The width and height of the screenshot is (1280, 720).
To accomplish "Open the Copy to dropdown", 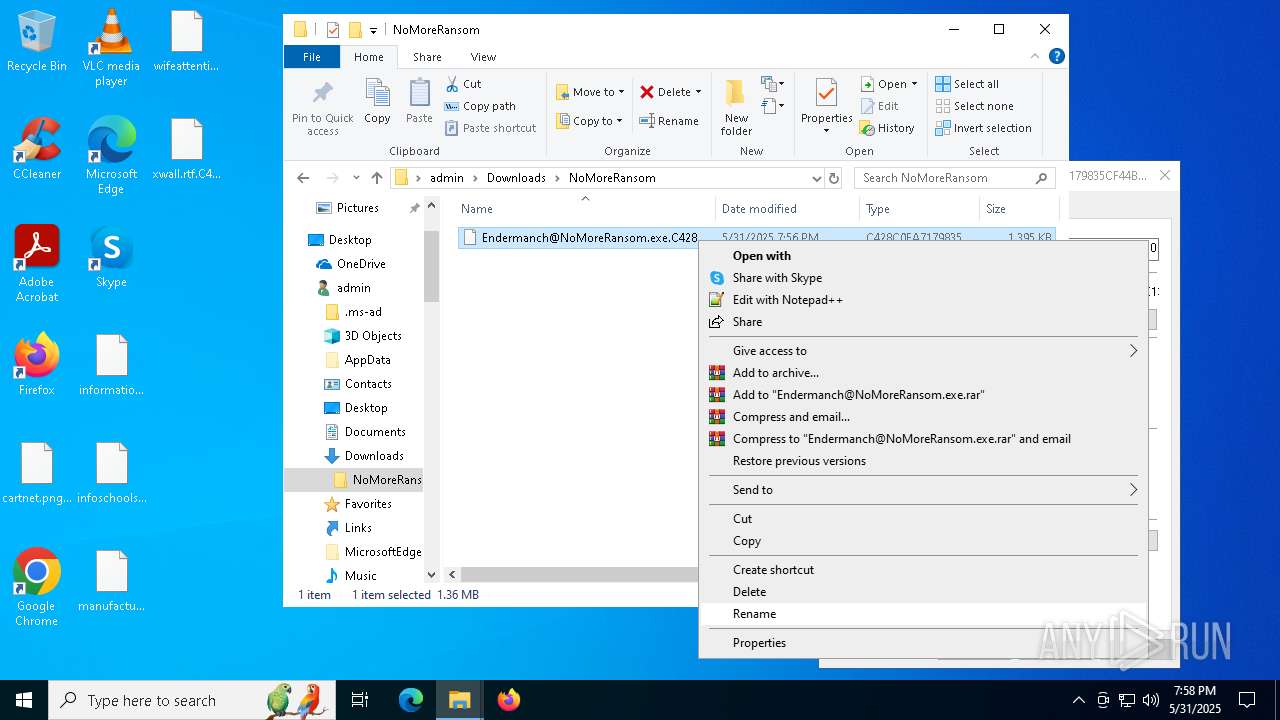I will 590,121.
